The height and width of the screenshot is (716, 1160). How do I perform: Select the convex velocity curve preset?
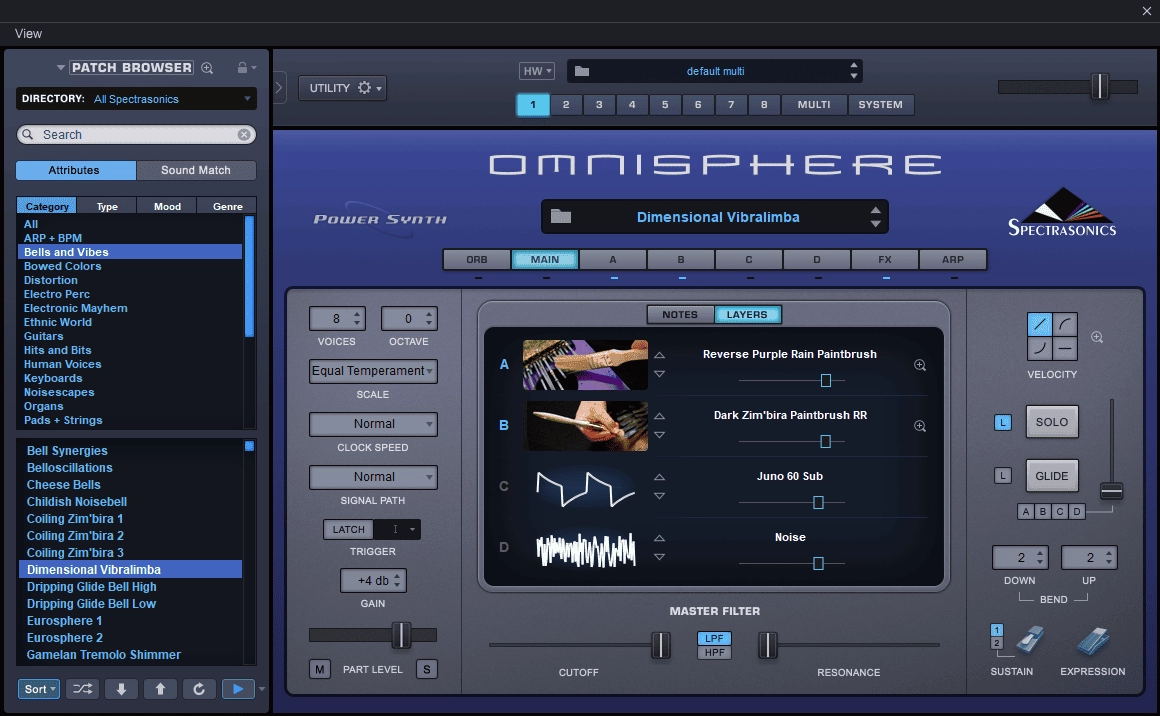(1065, 324)
